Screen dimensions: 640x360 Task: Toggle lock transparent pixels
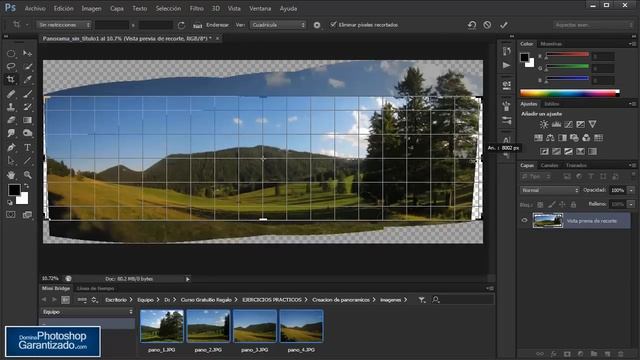click(540, 204)
